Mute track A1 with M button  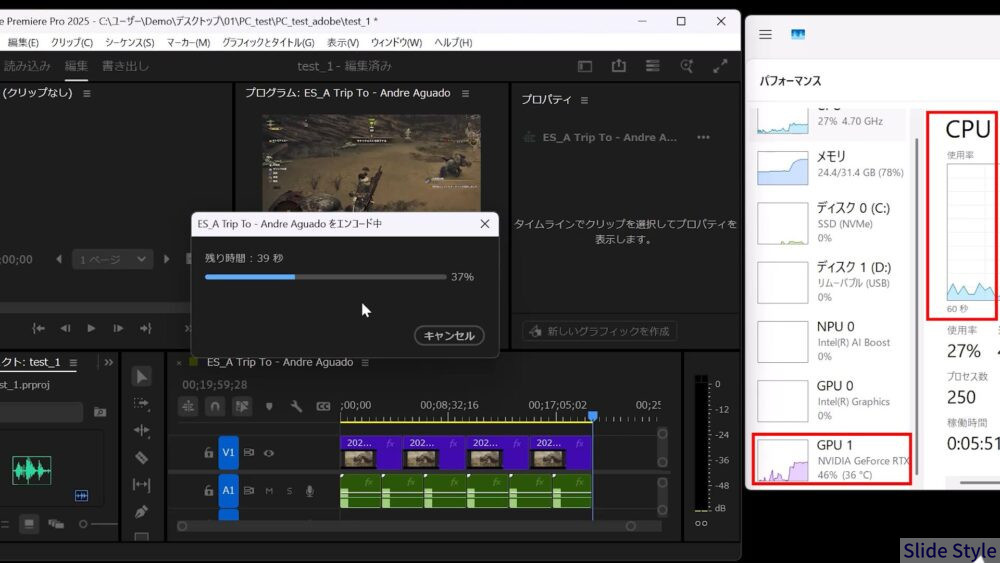point(269,491)
